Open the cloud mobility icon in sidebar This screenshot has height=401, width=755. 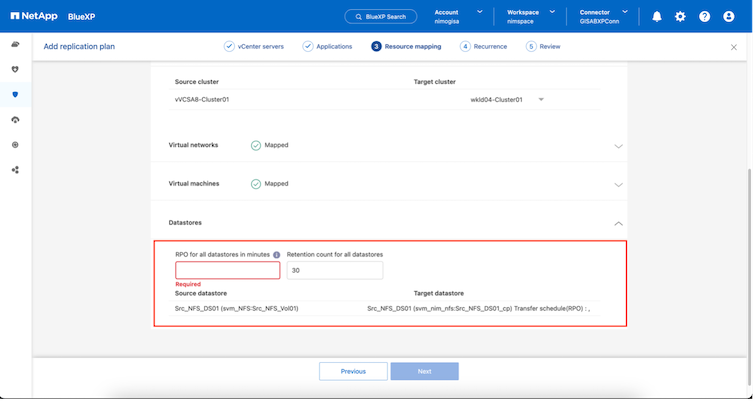pos(15,120)
